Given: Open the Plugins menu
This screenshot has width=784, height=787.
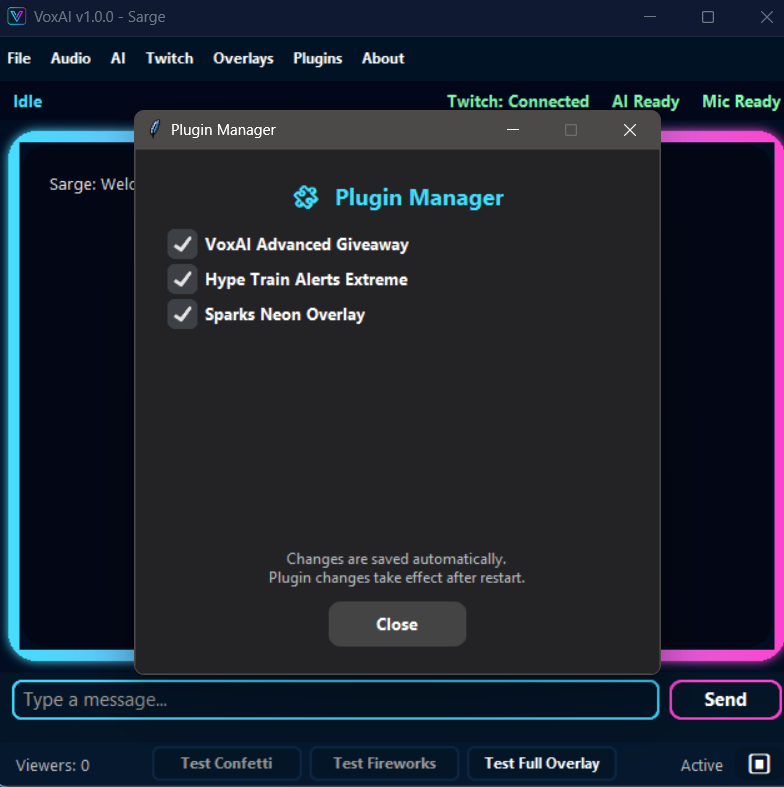Looking at the screenshot, I should (x=318, y=58).
